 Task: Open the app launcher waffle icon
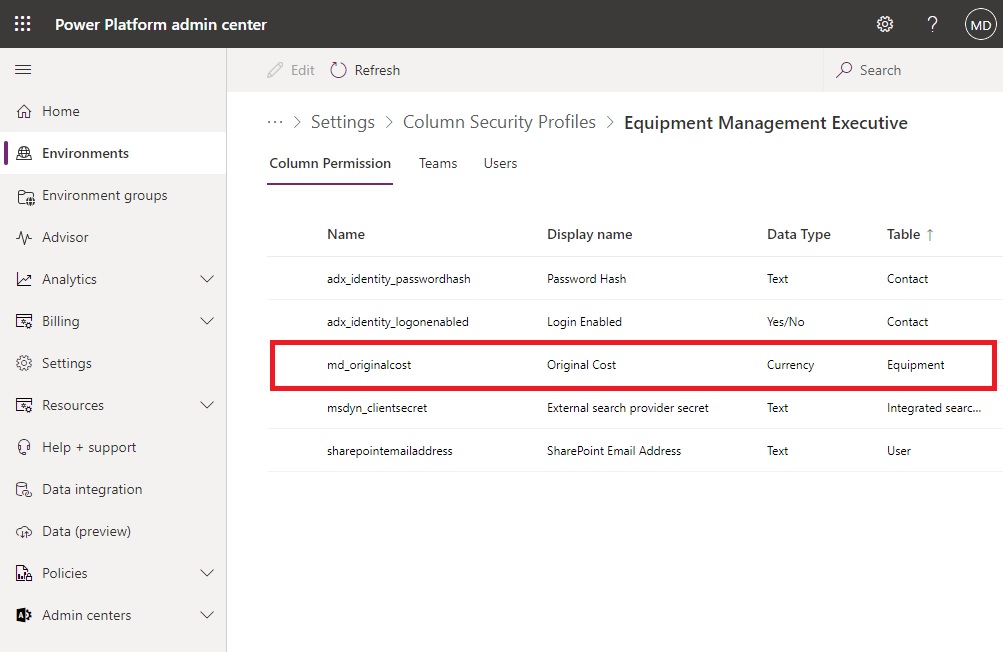click(22, 24)
